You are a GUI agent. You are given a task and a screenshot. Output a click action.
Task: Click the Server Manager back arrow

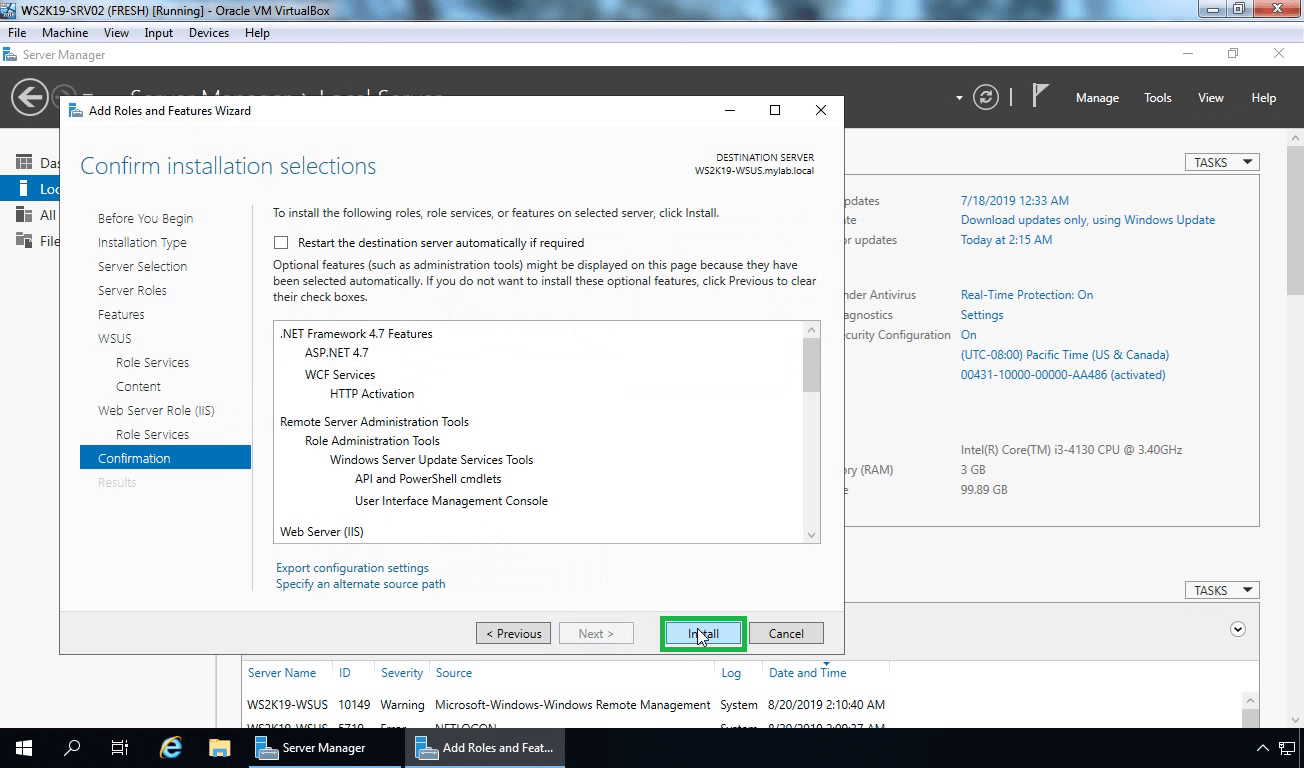(x=30, y=98)
